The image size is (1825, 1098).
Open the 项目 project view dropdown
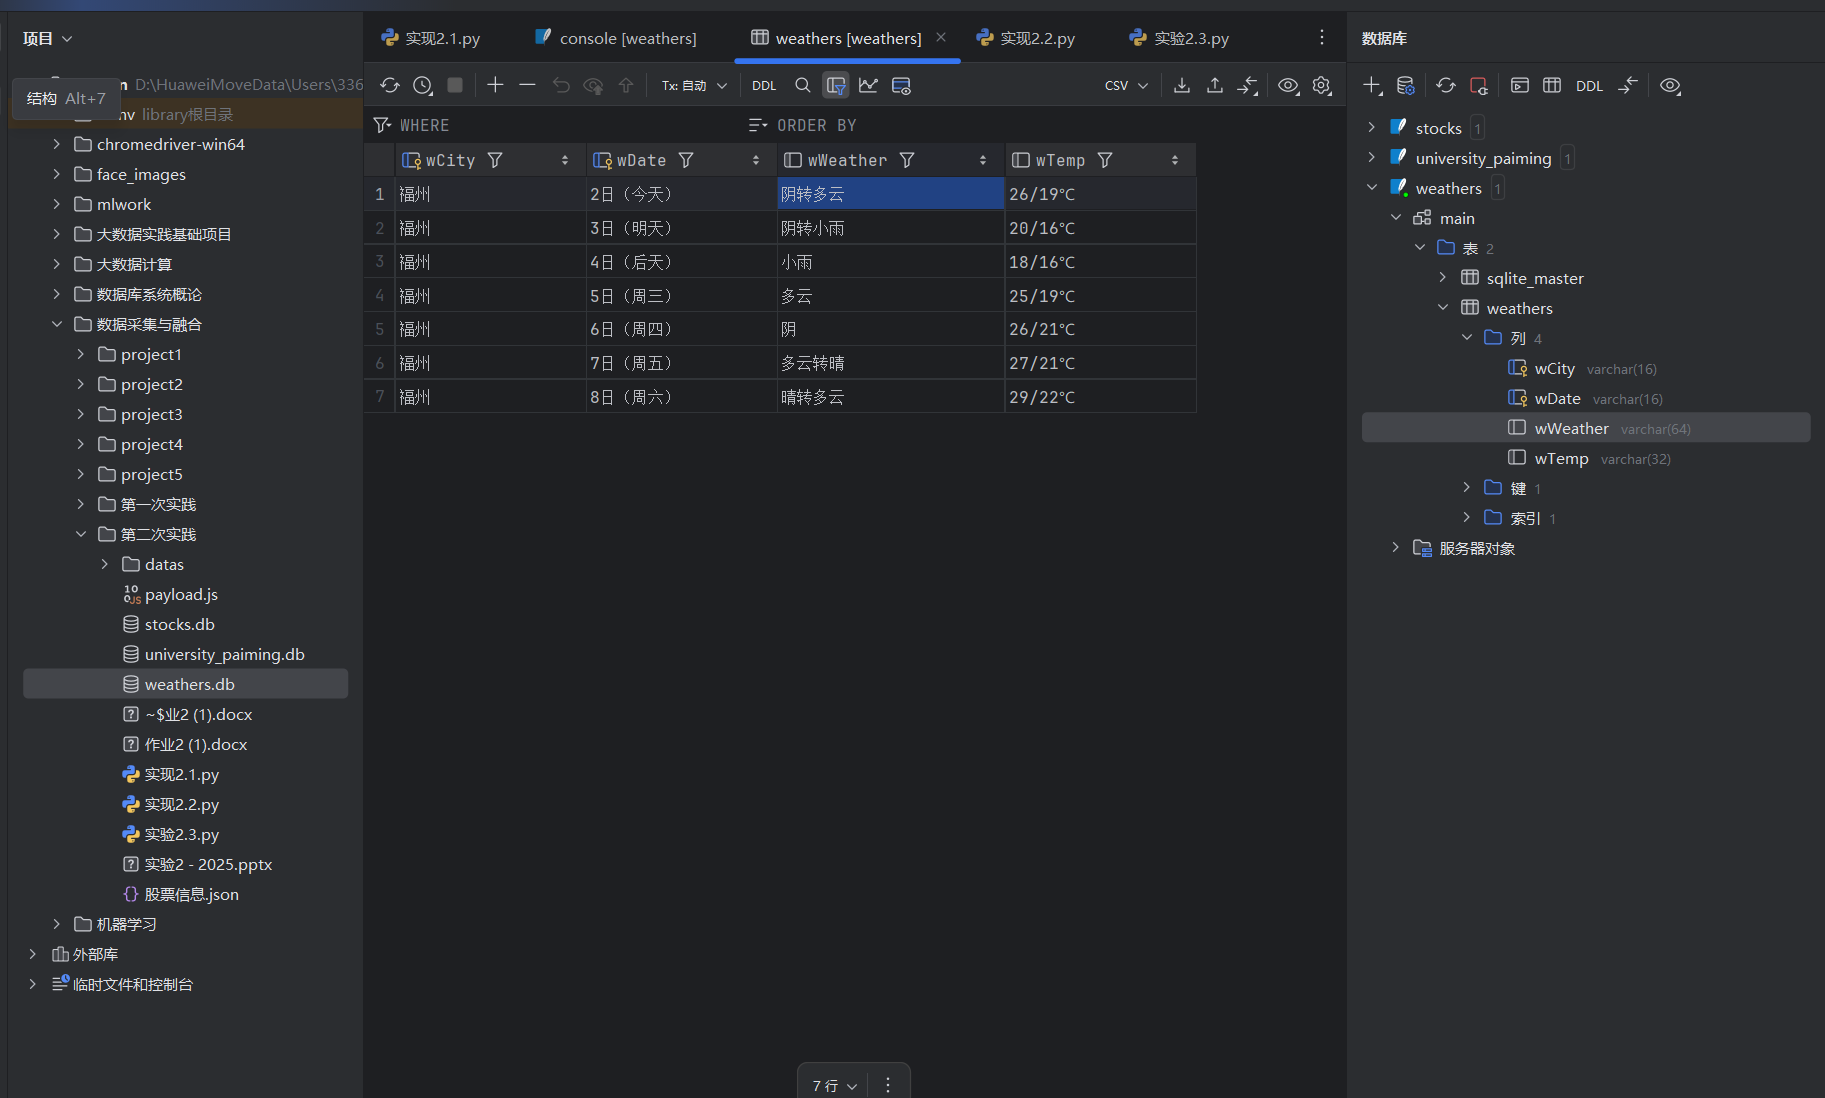48,39
